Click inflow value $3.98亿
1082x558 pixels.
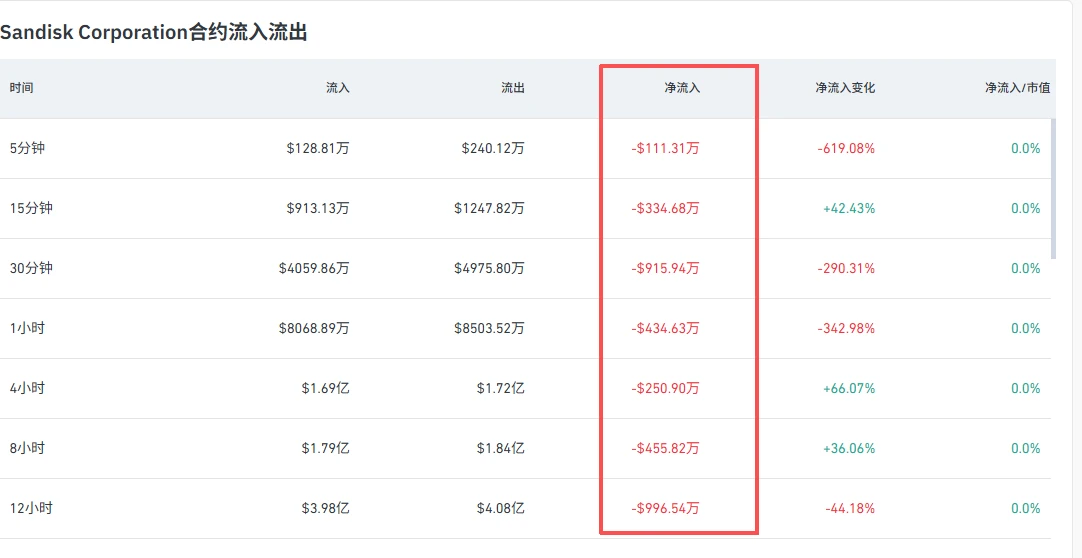[326, 508]
